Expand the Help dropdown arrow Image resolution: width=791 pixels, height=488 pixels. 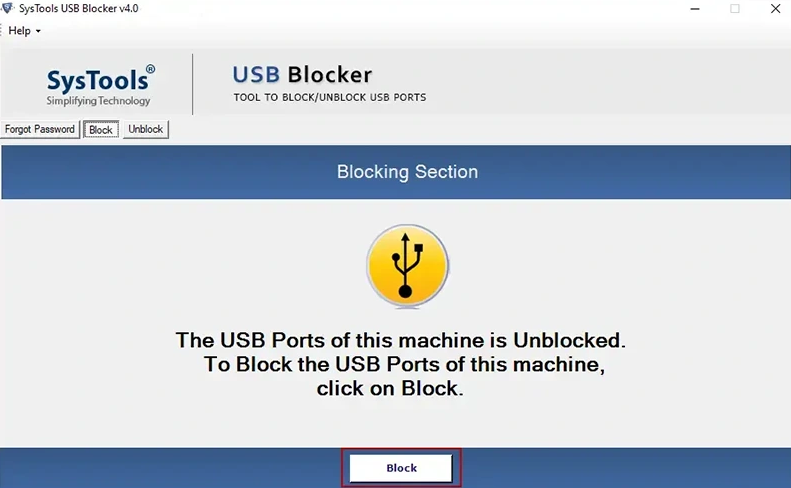click(38, 32)
